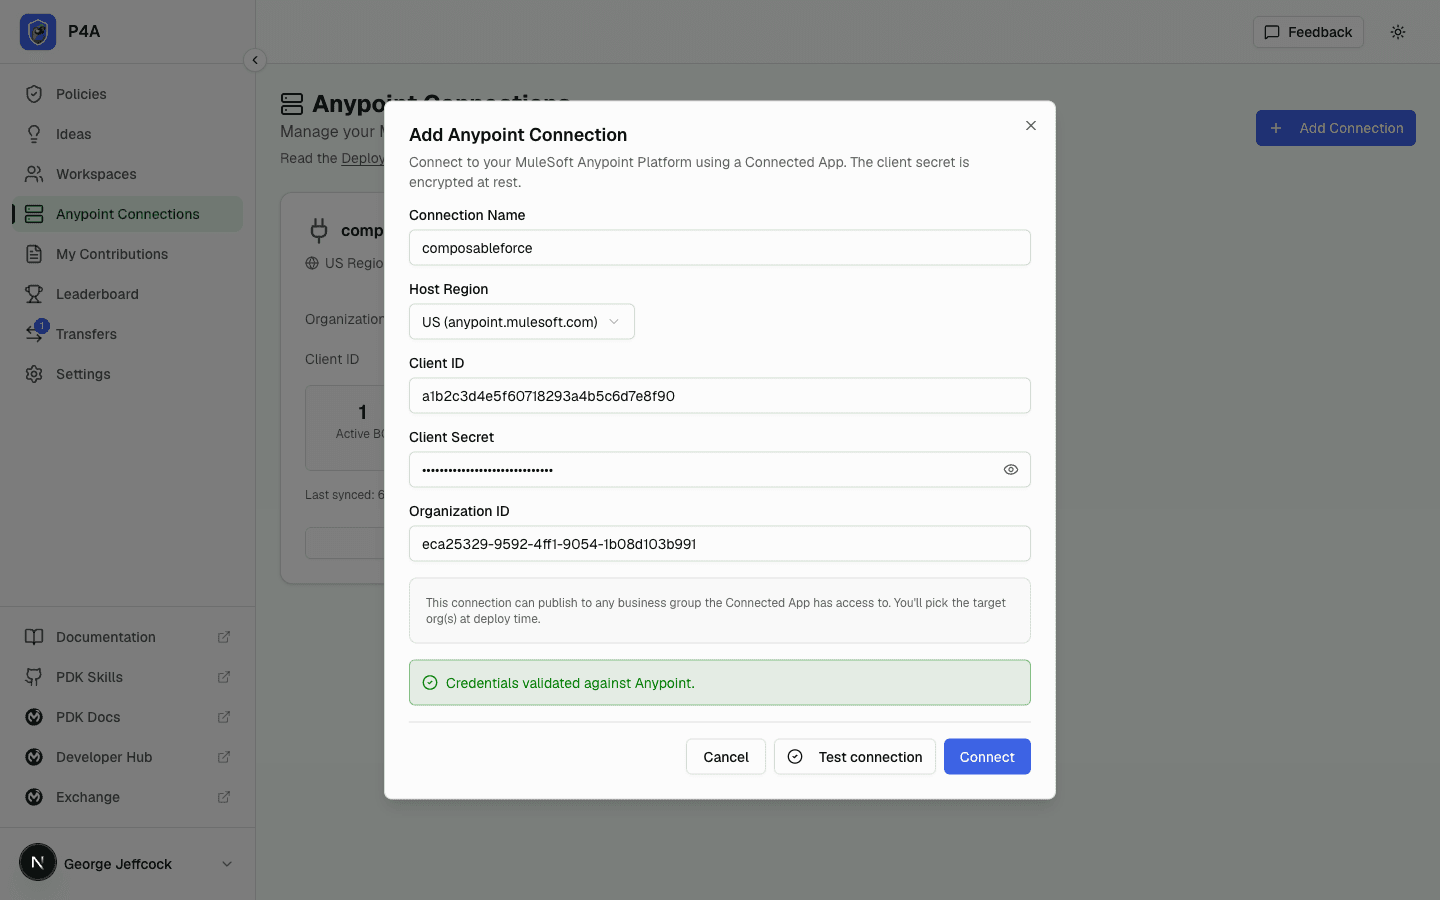Click the Client Secret input field
Viewport: 1440px width, 900px height.
pyautogui.click(x=720, y=470)
